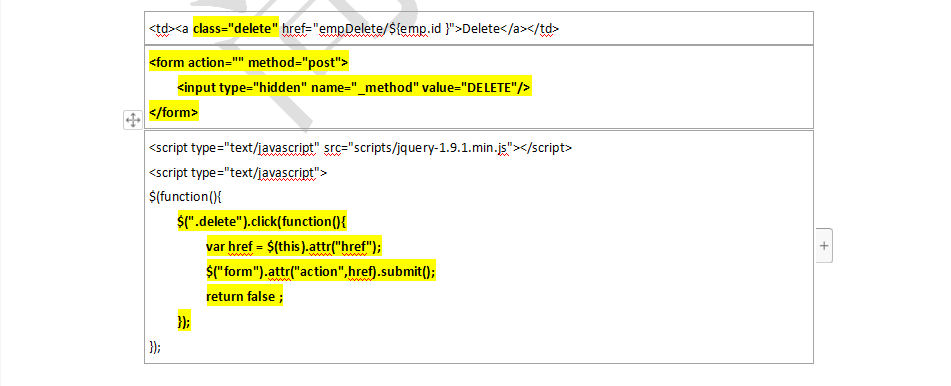Click the $(".delete").click(function(){ line
The height and width of the screenshot is (386, 951).
[261, 222]
